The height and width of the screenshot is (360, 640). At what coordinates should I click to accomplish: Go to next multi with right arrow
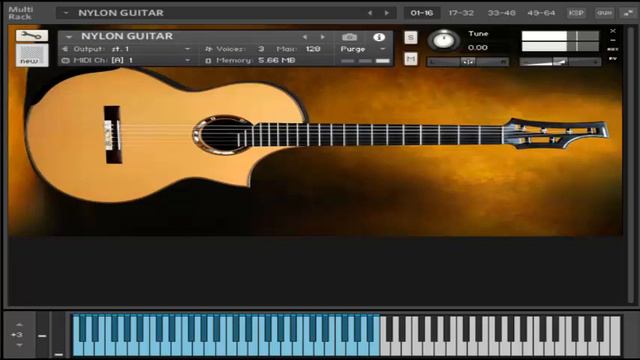(387, 13)
